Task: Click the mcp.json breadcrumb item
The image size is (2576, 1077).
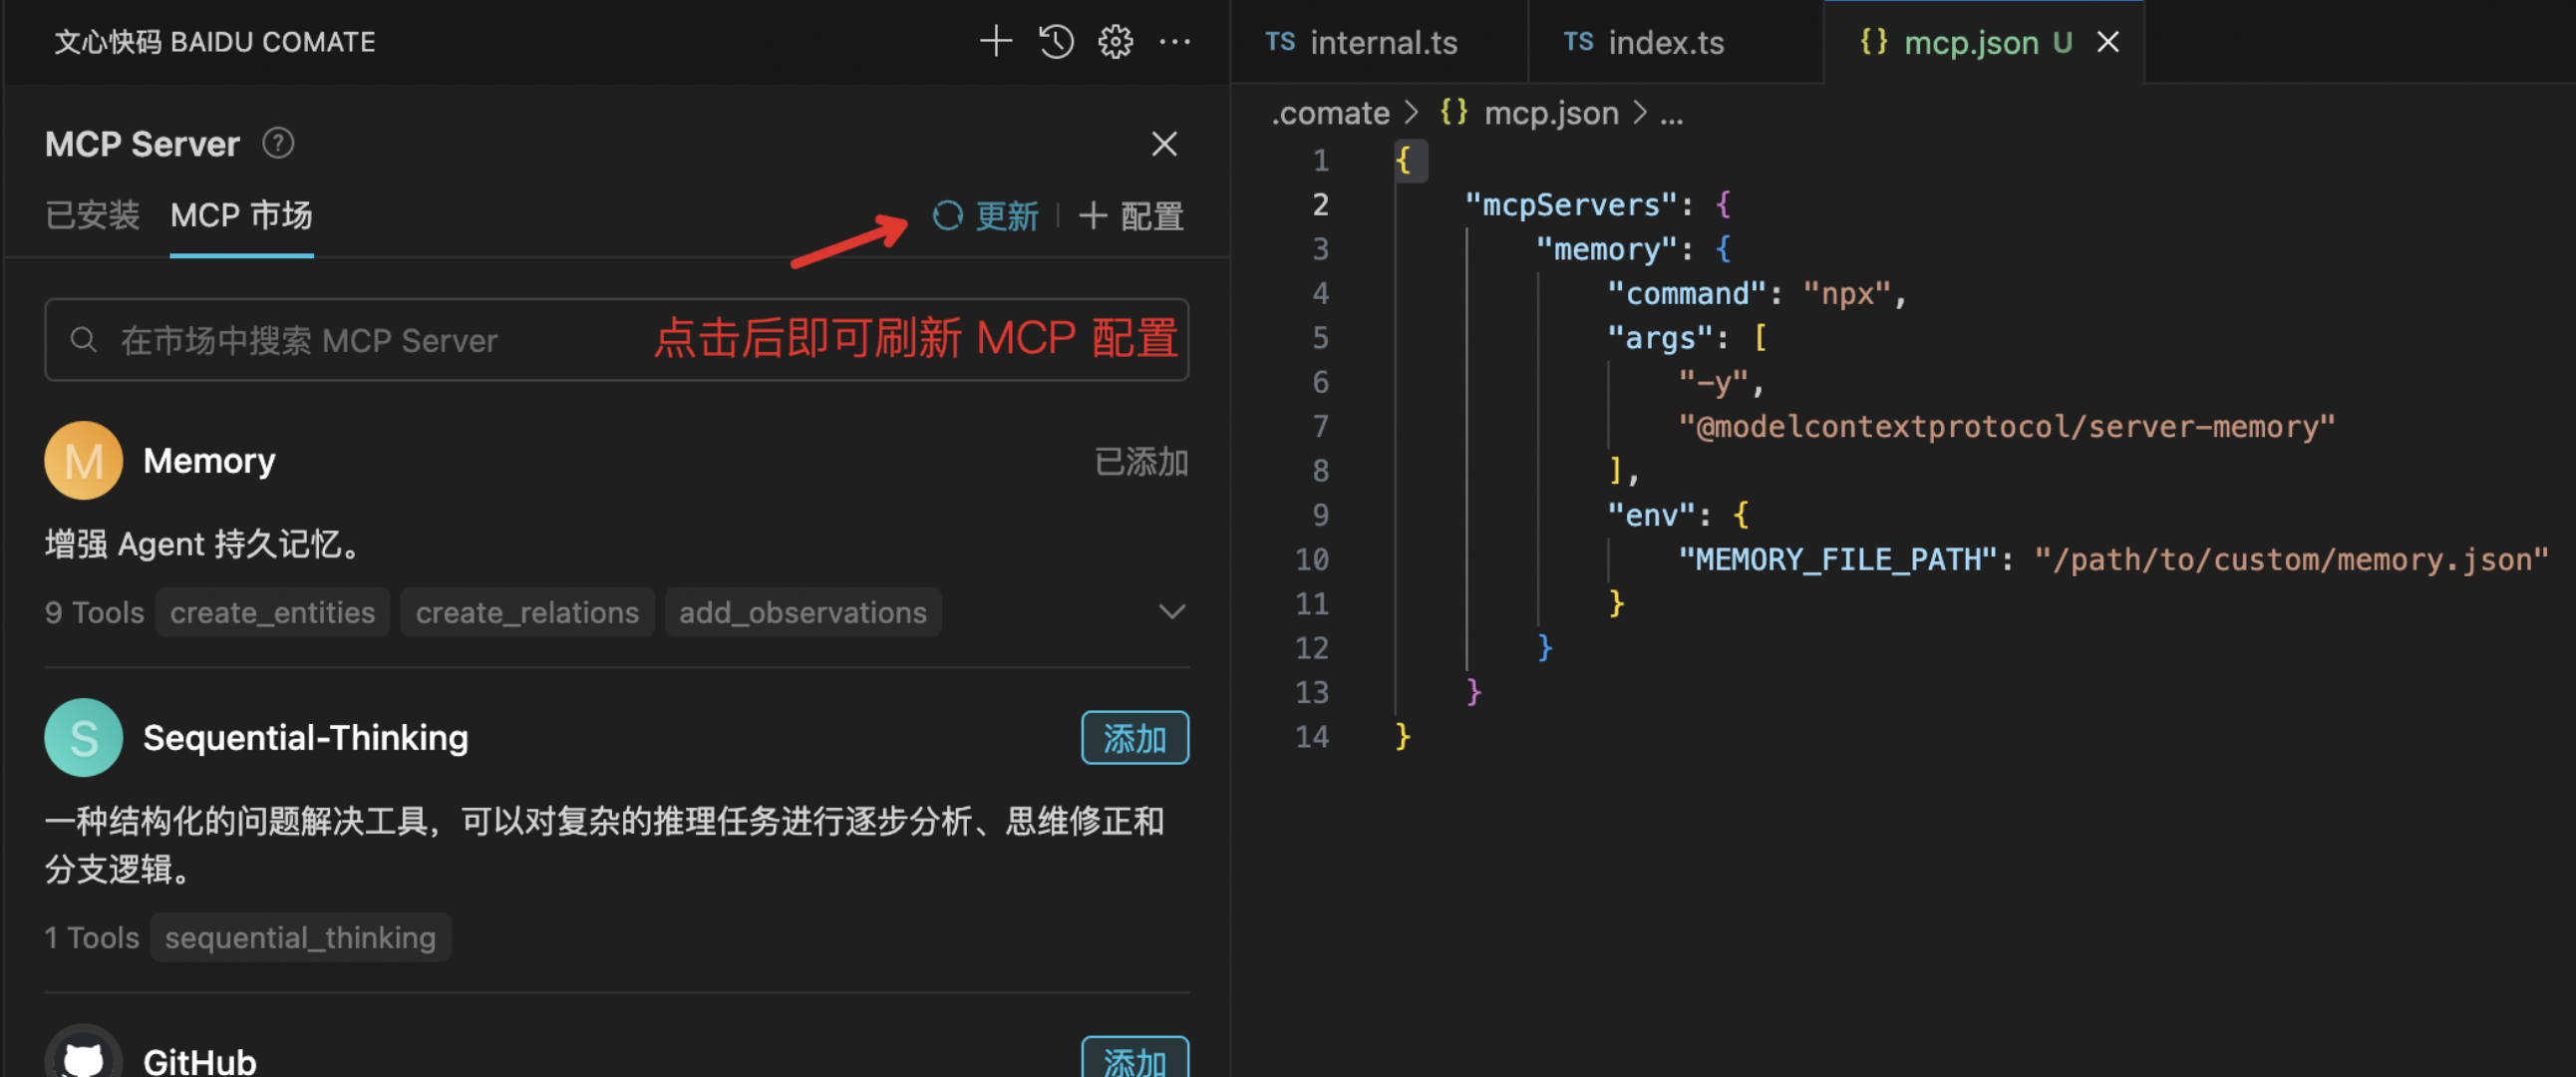Action: [x=1529, y=113]
